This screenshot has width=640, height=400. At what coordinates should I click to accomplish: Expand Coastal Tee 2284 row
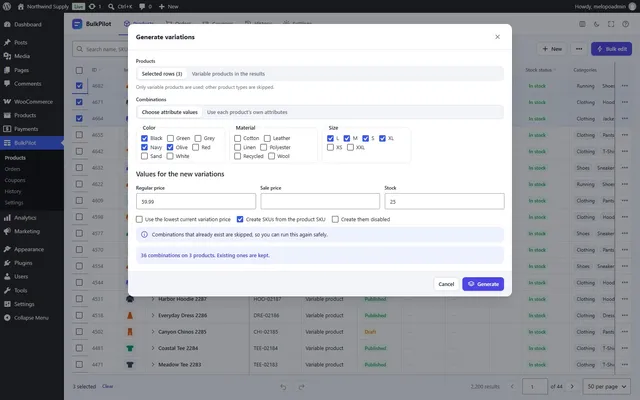click(153, 348)
